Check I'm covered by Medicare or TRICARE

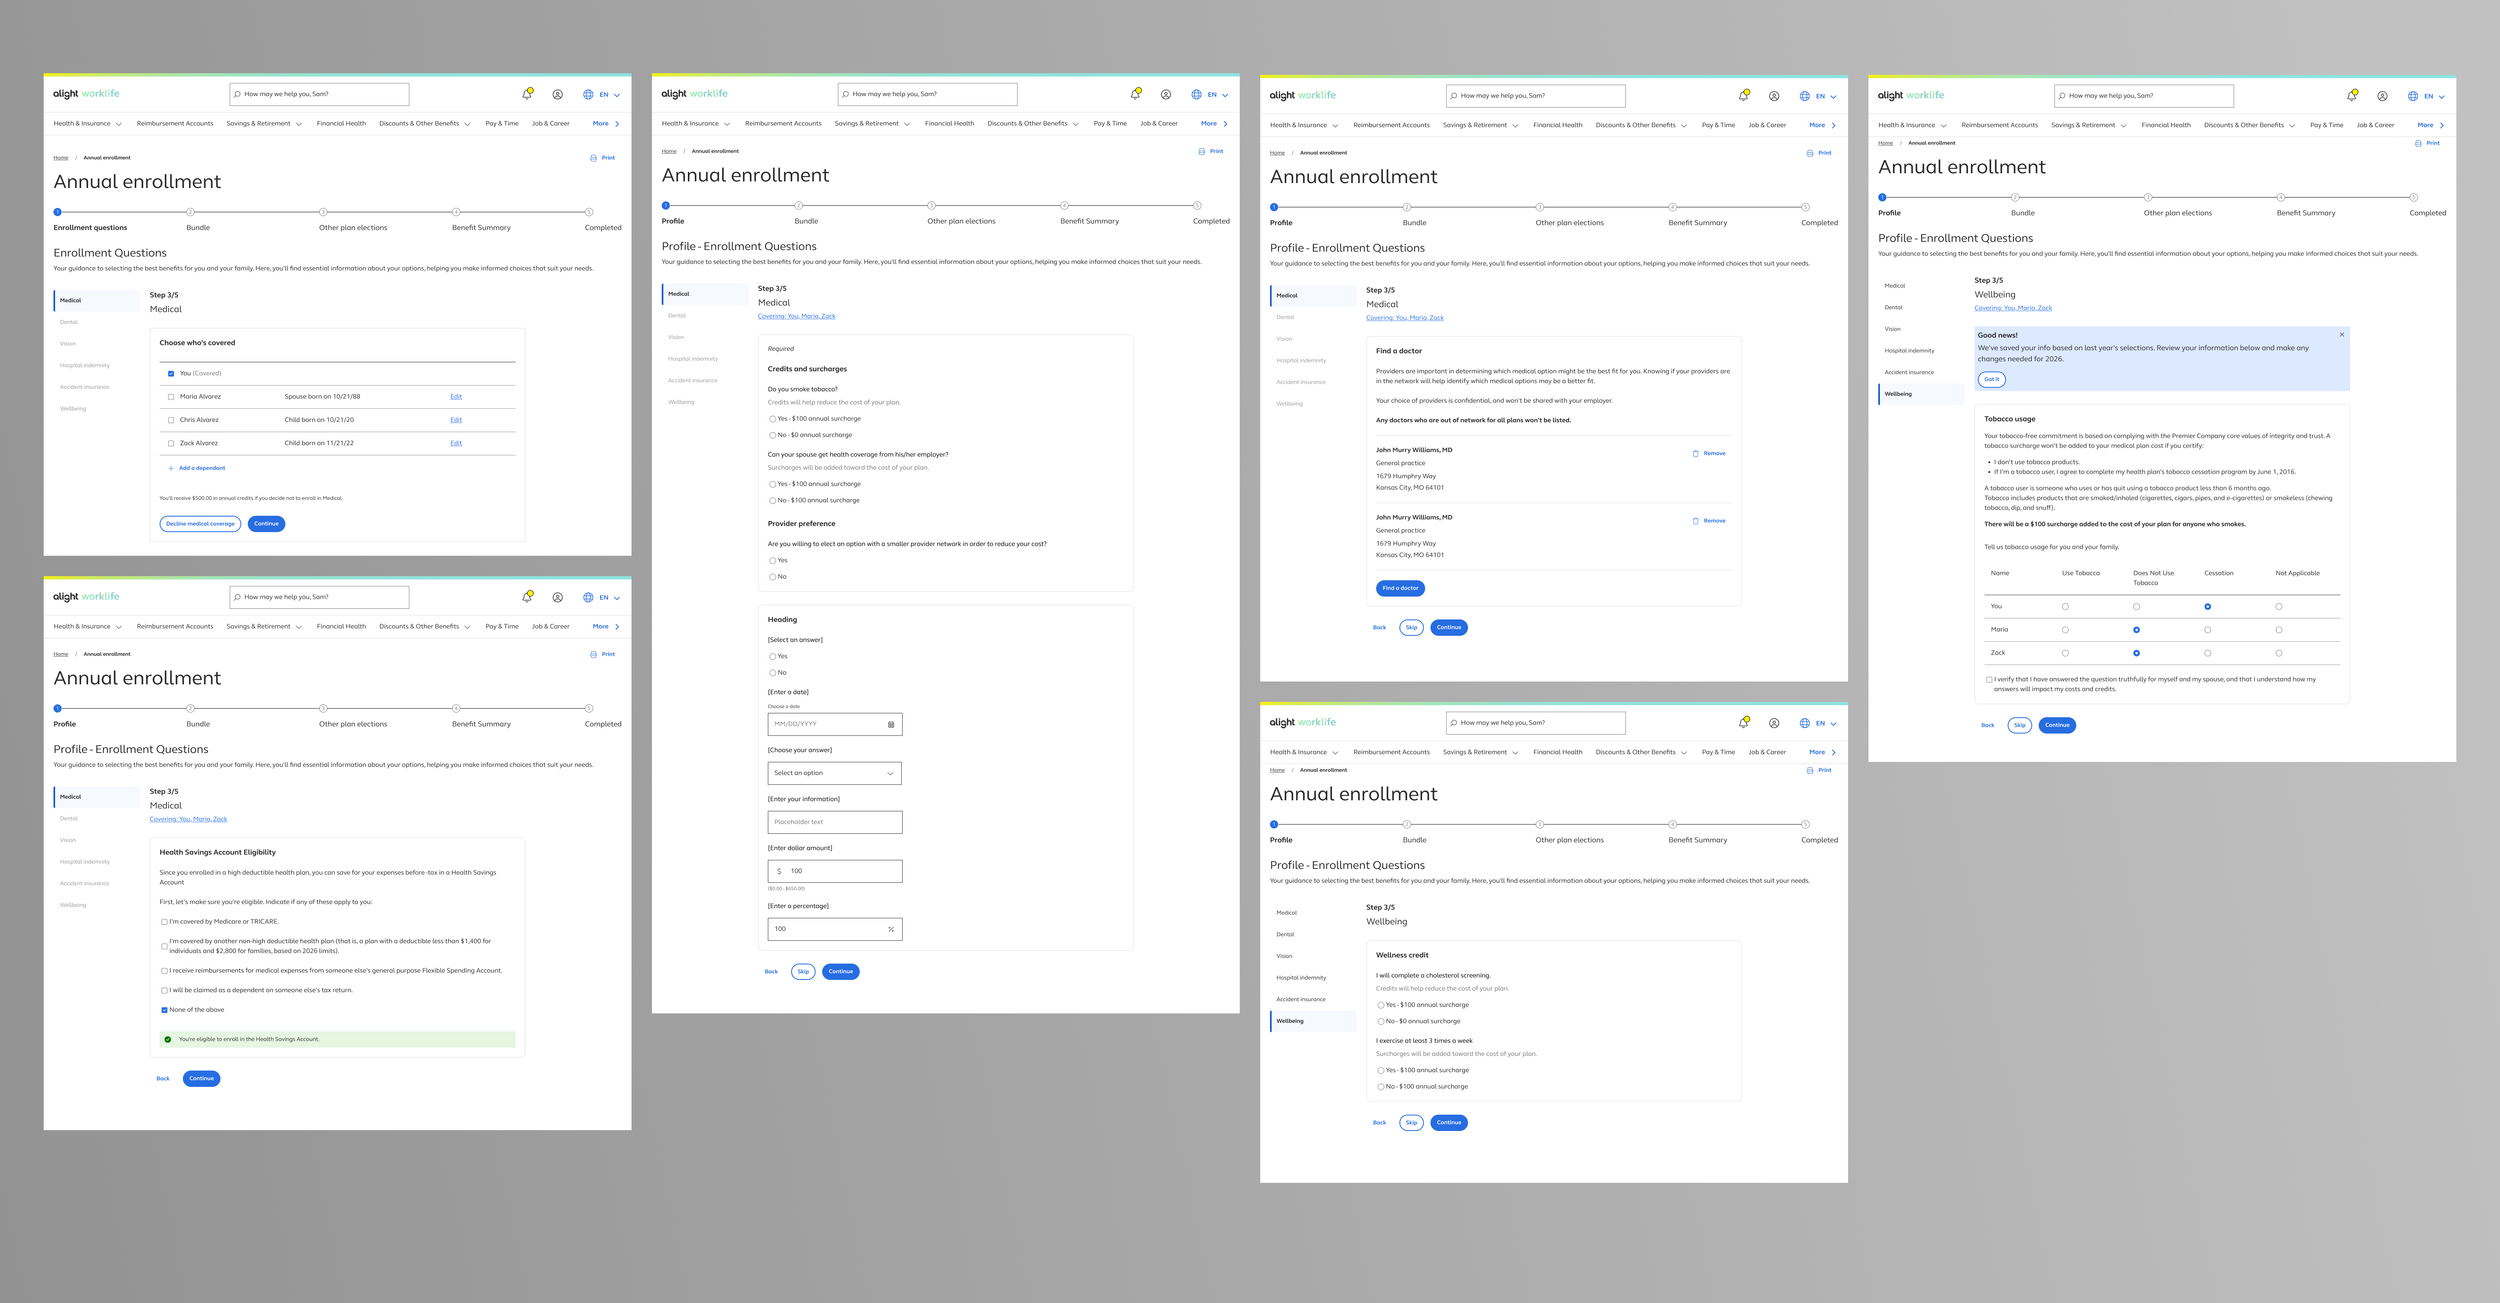[164, 922]
